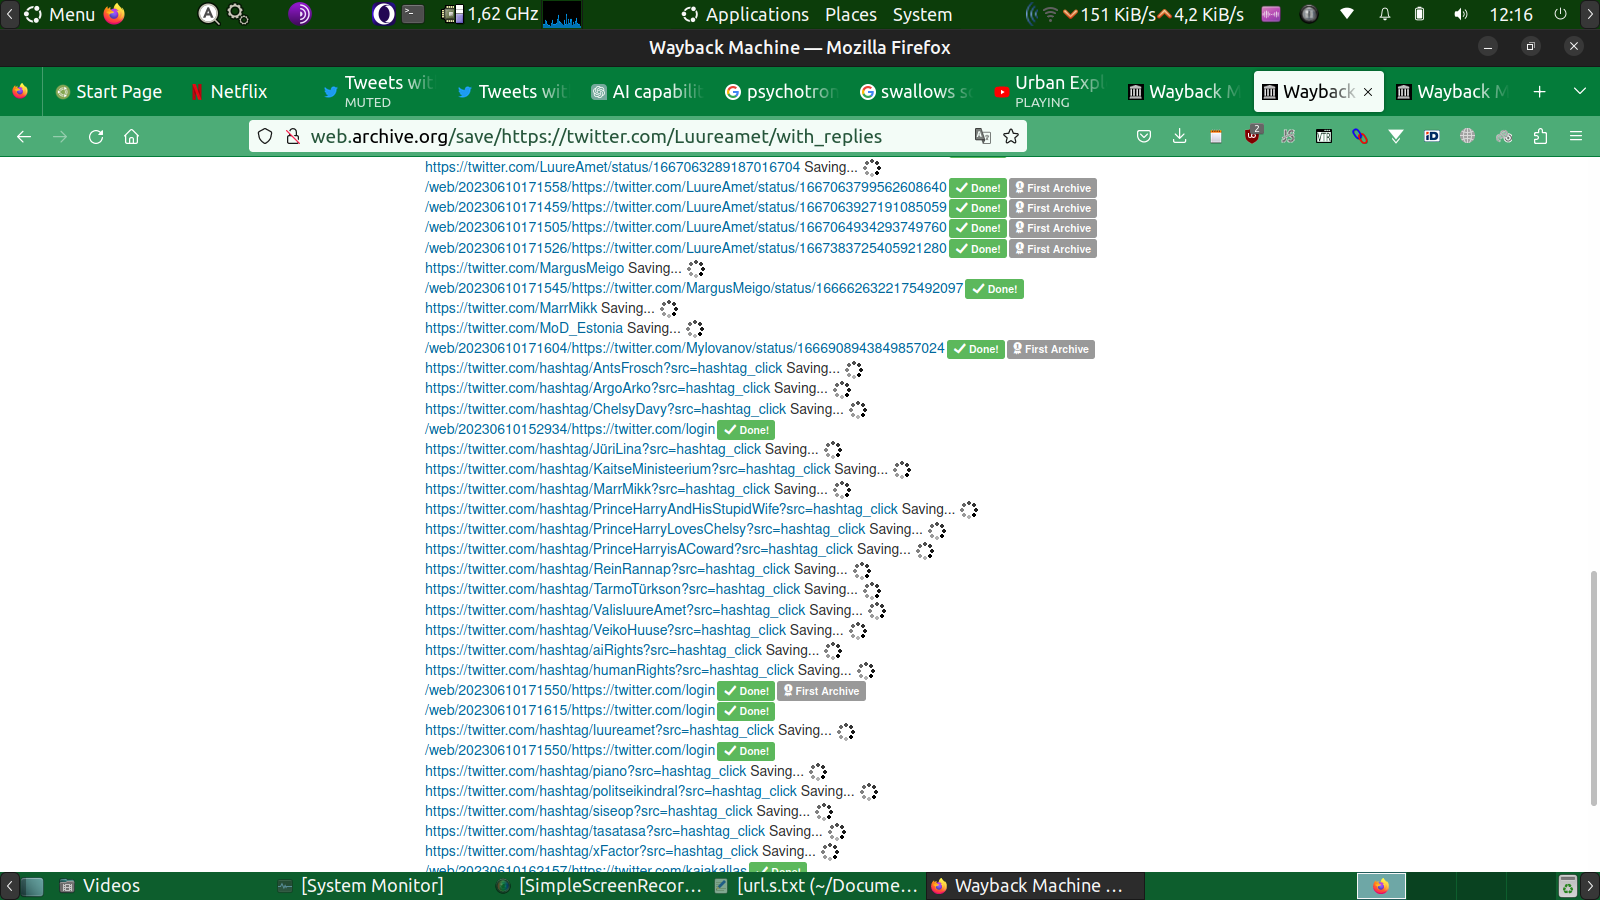This screenshot has height=900, width=1600.
Task: Open the site security shield icon
Action: [265, 137]
